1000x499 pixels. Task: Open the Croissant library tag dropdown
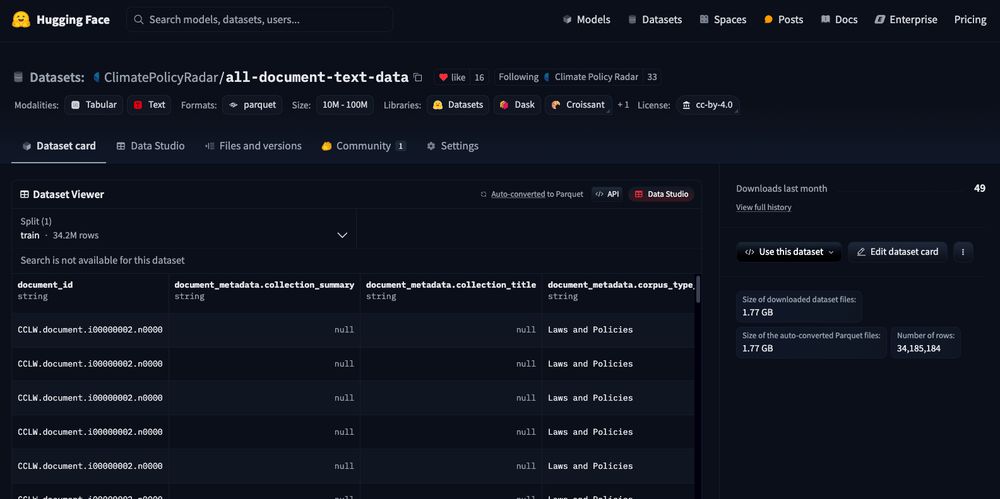pos(578,105)
